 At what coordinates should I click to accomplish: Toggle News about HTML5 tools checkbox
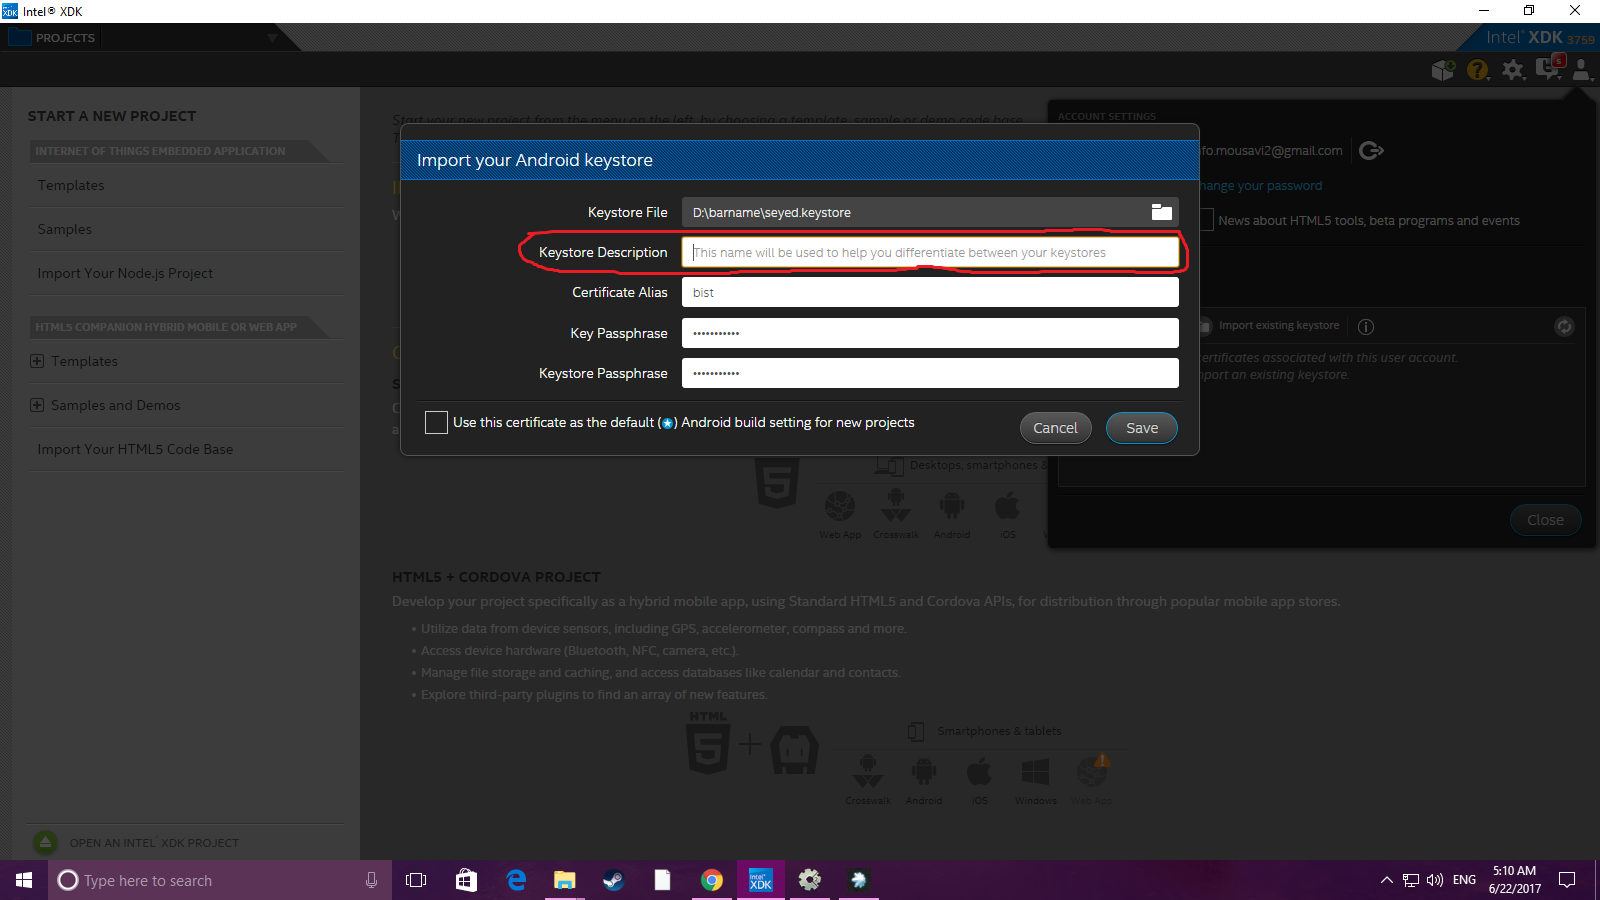click(1206, 220)
